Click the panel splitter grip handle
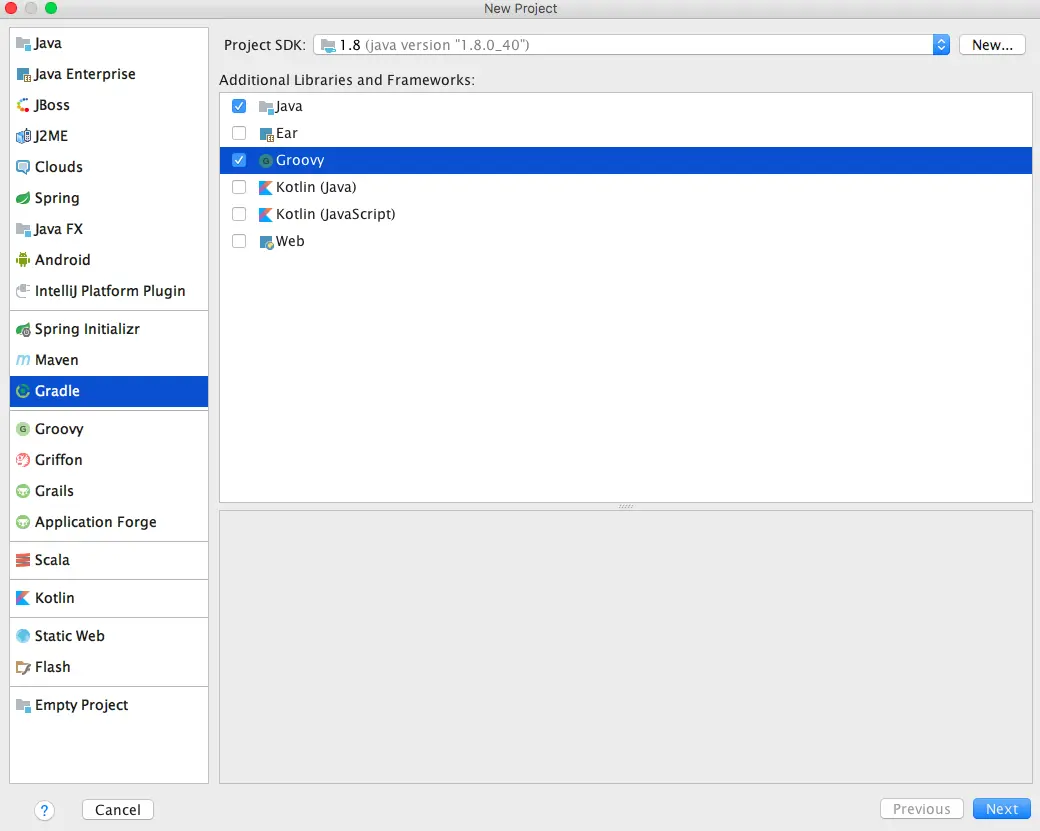Screen dimensions: 1040x831 625,507
